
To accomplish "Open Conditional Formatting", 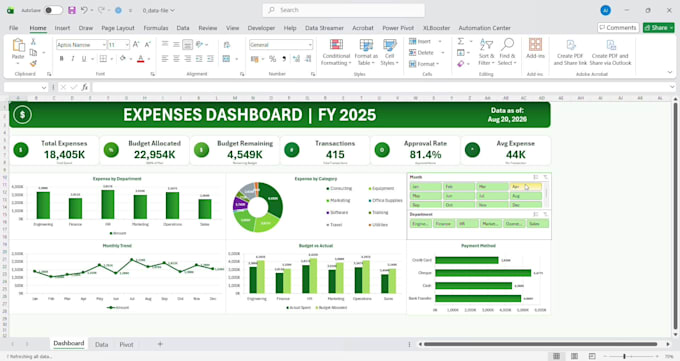I will (x=336, y=52).
